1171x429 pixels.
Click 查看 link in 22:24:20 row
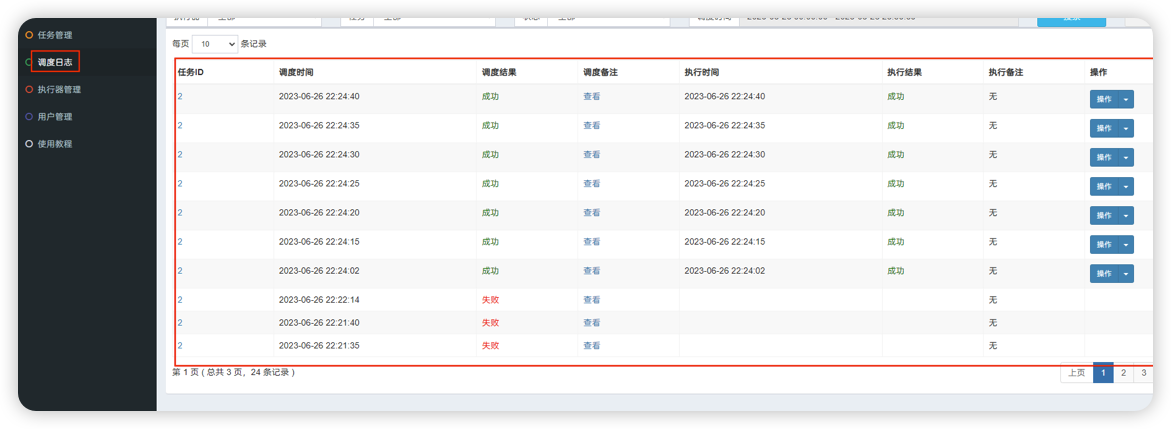coord(591,213)
